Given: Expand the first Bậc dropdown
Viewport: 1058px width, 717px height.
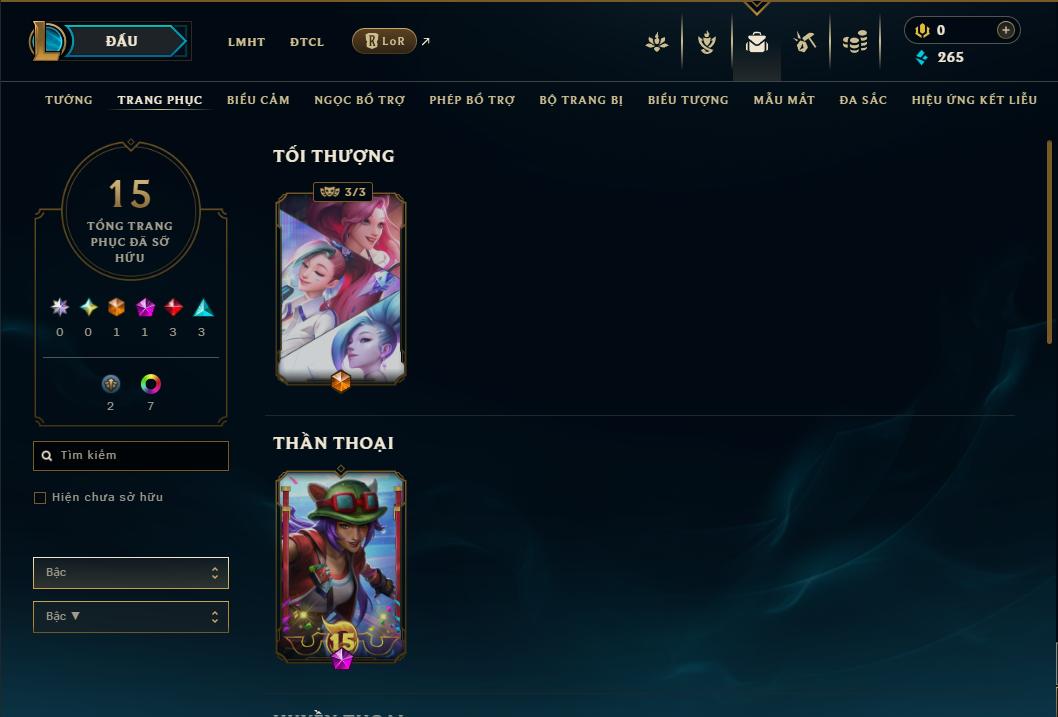Looking at the screenshot, I should click(131, 573).
